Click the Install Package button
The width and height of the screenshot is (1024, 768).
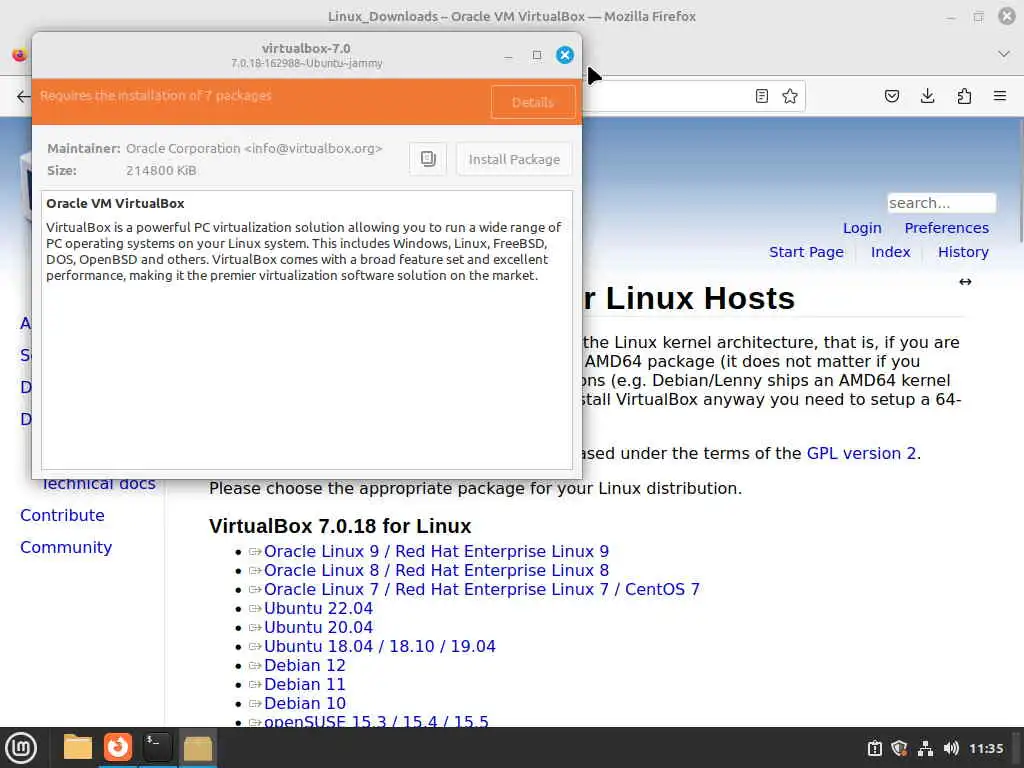tap(514, 159)
